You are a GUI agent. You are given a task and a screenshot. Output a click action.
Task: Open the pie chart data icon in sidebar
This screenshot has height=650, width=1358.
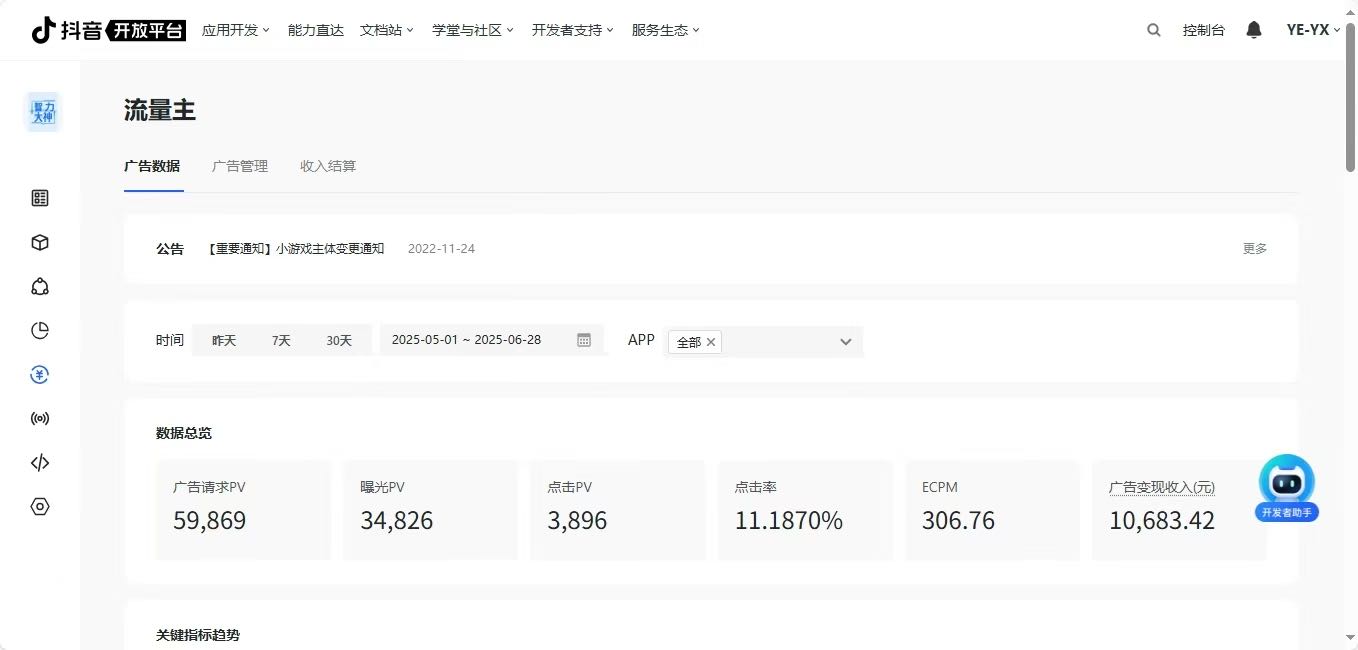40,331
